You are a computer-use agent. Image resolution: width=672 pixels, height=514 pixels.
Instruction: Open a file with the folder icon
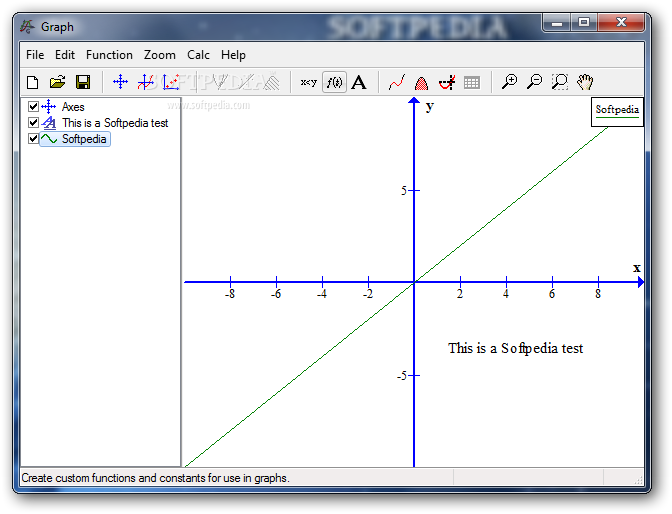pos(57,82)
